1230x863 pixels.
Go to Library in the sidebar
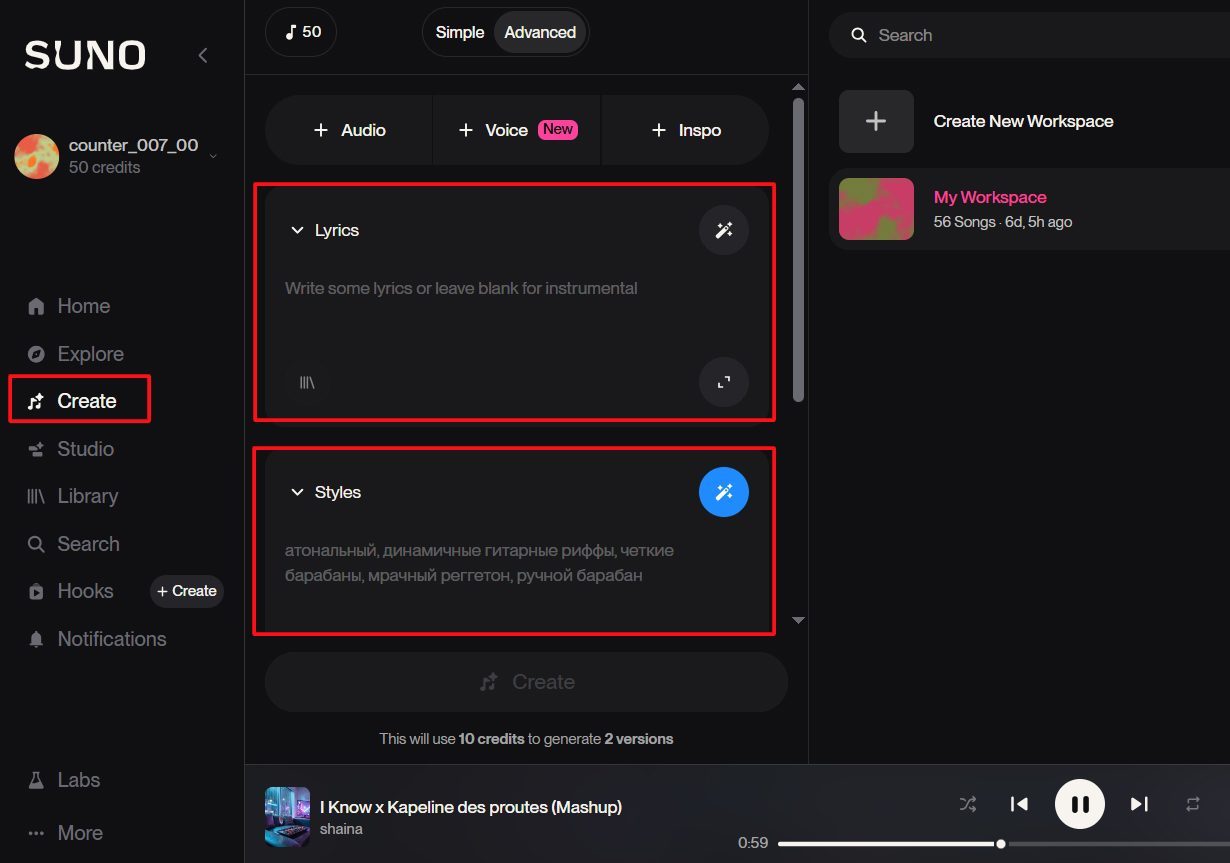click(87, 496)
